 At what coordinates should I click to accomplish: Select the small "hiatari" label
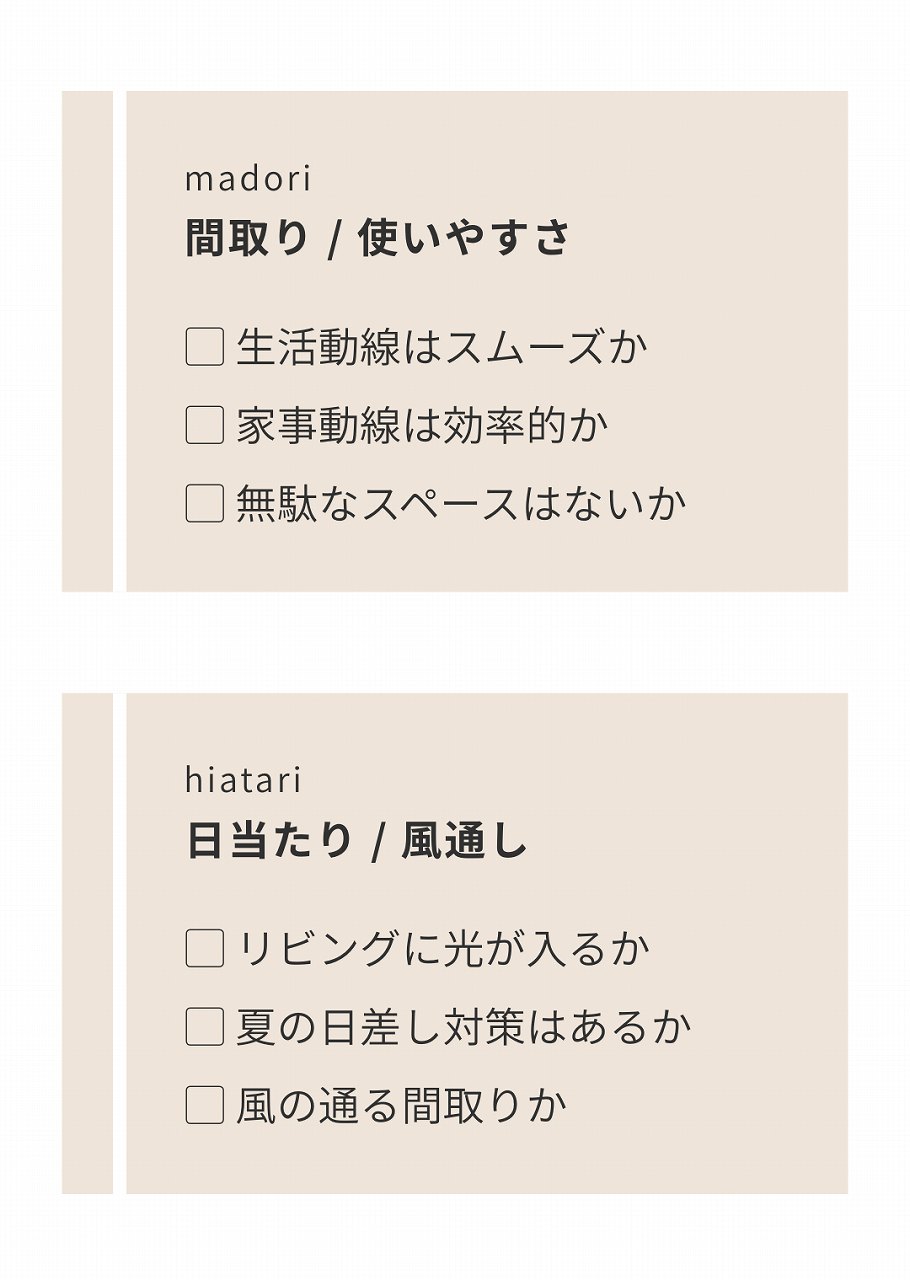click(x=243, y=780)
